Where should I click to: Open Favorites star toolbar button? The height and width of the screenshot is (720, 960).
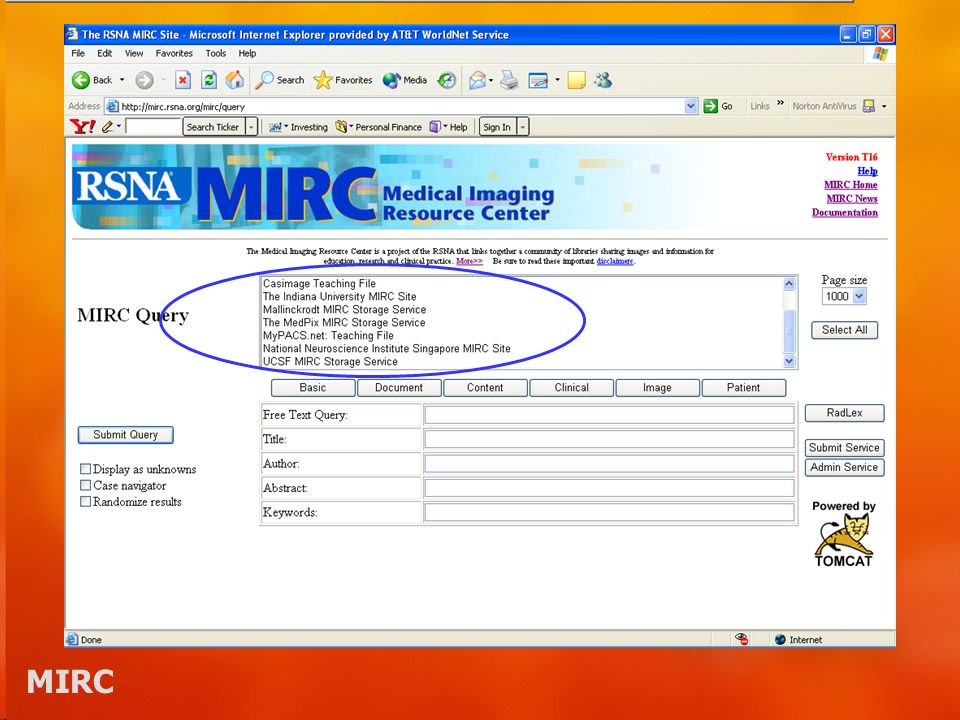343,80
